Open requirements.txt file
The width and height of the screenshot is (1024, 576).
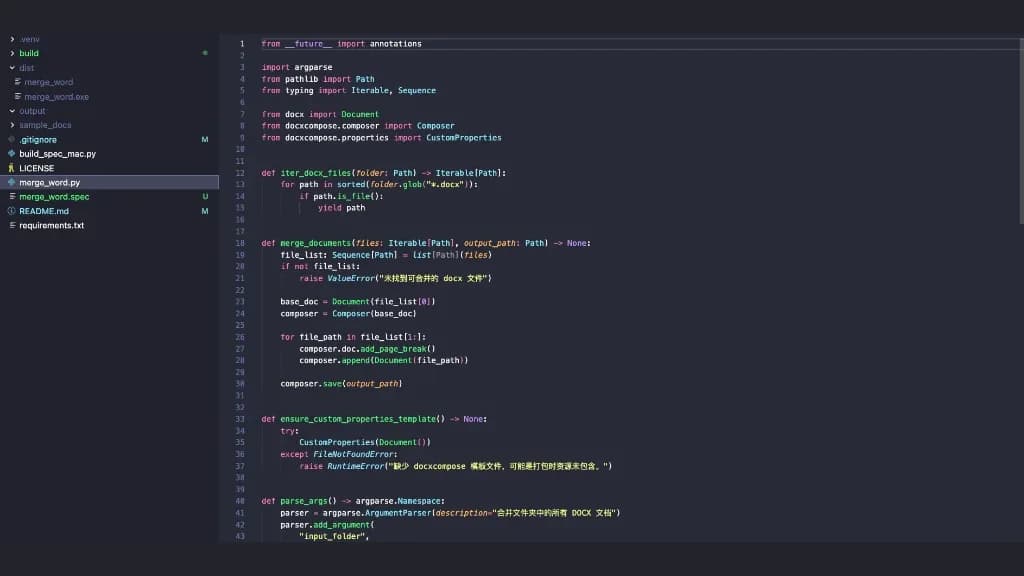(52, 225)
